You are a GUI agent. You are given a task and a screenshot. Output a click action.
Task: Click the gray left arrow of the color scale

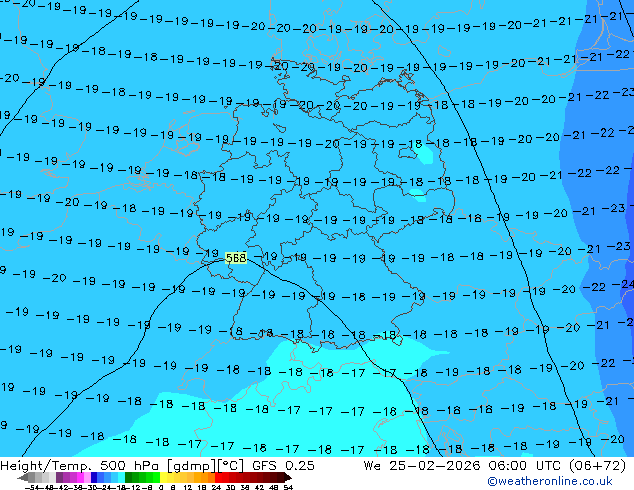coord(23,478)
